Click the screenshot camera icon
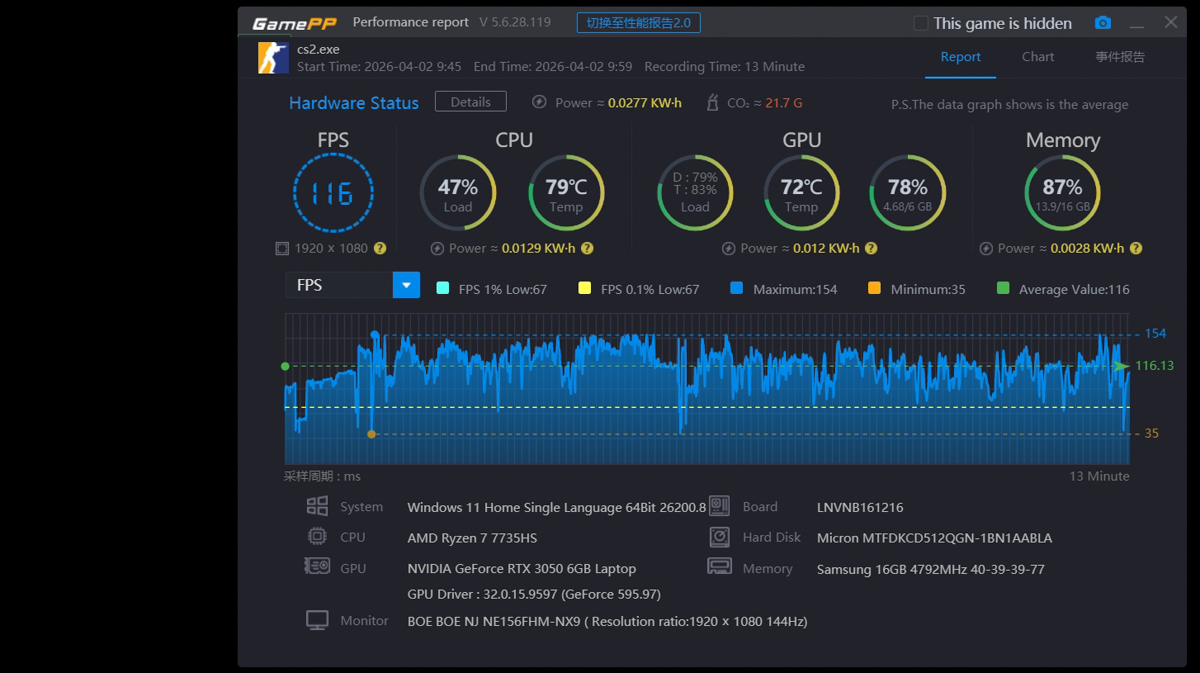The height and width of the screenshot is (673, 1200). (1102, 23)
